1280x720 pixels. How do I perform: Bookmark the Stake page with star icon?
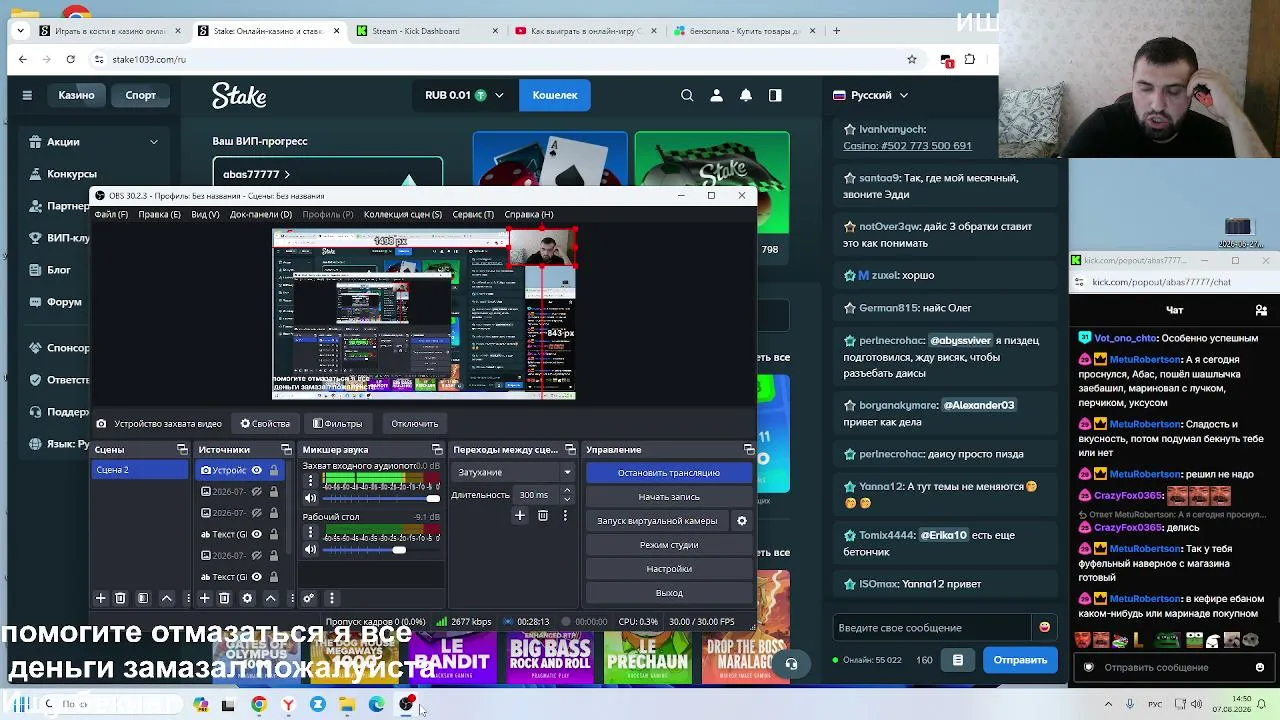[912, 59]
